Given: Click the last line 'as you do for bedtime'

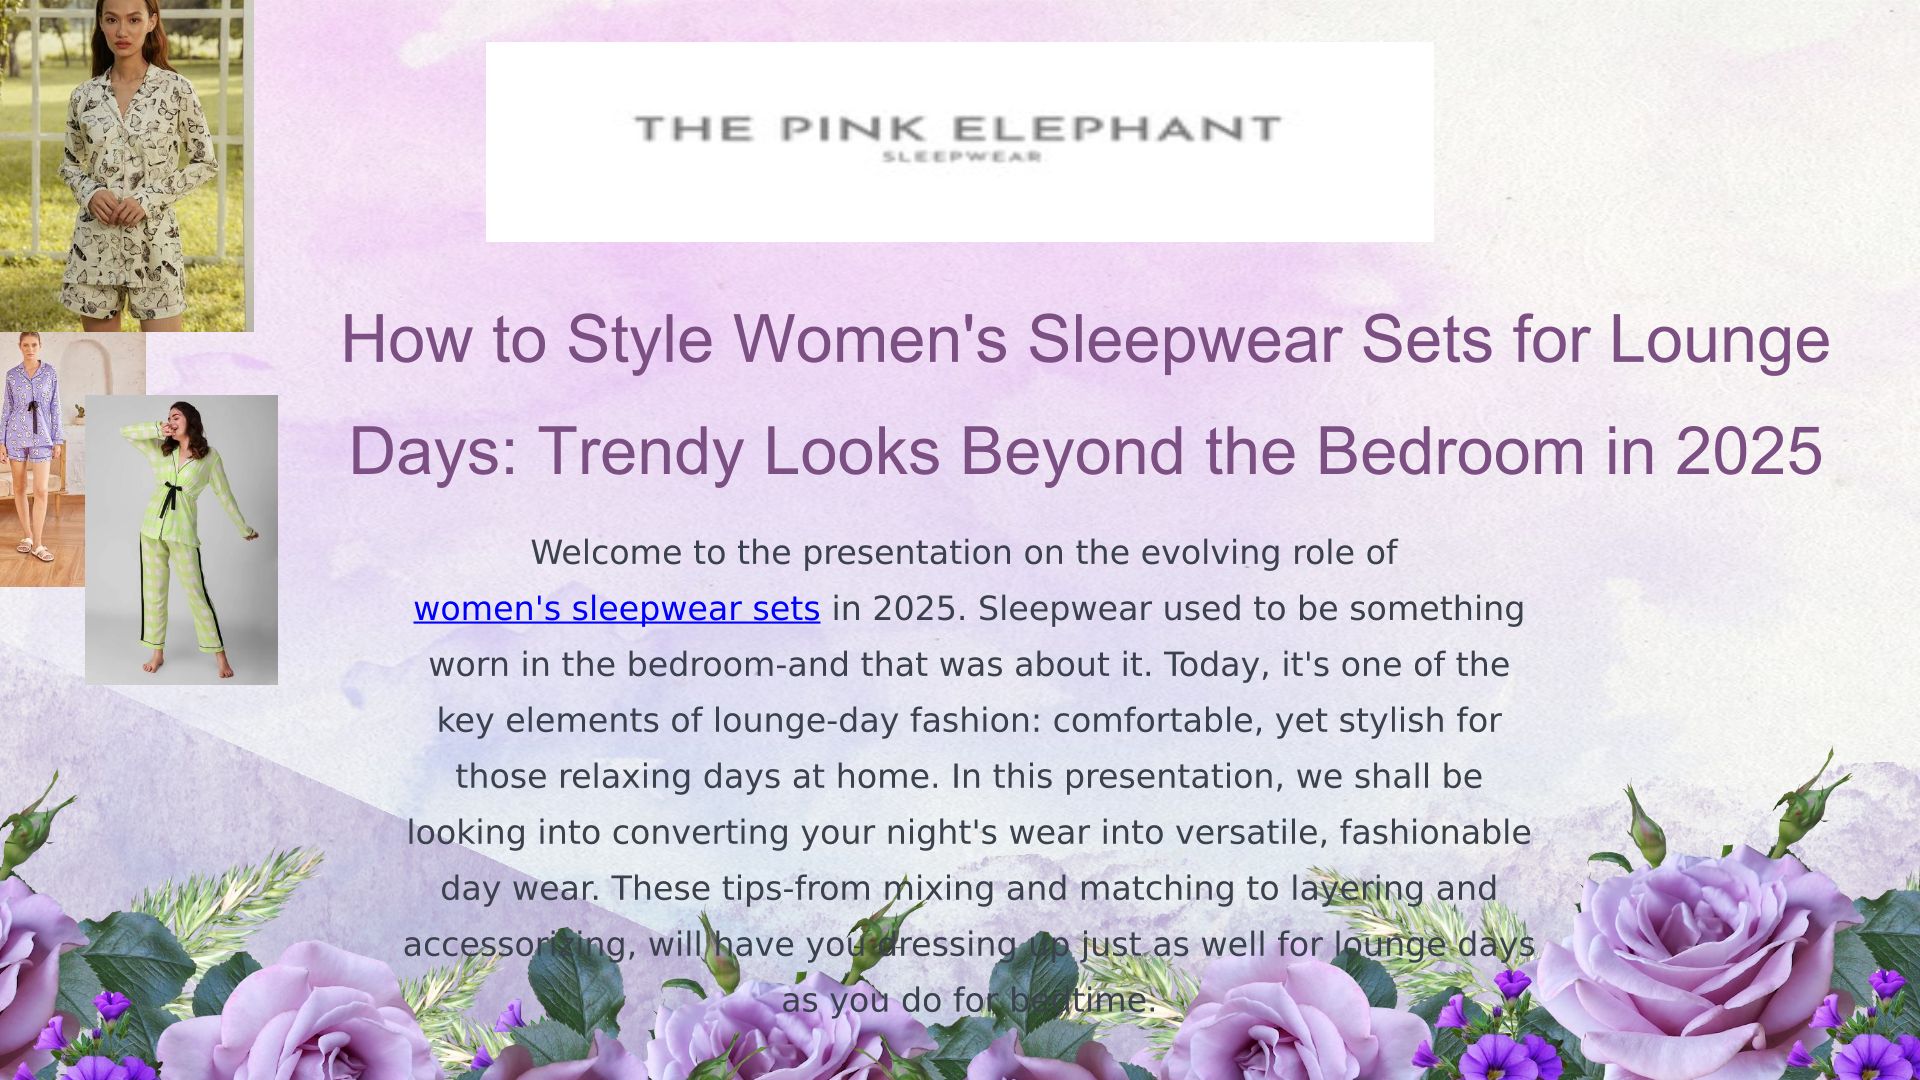Looking at the screenshot, I should pos(968,1001).
